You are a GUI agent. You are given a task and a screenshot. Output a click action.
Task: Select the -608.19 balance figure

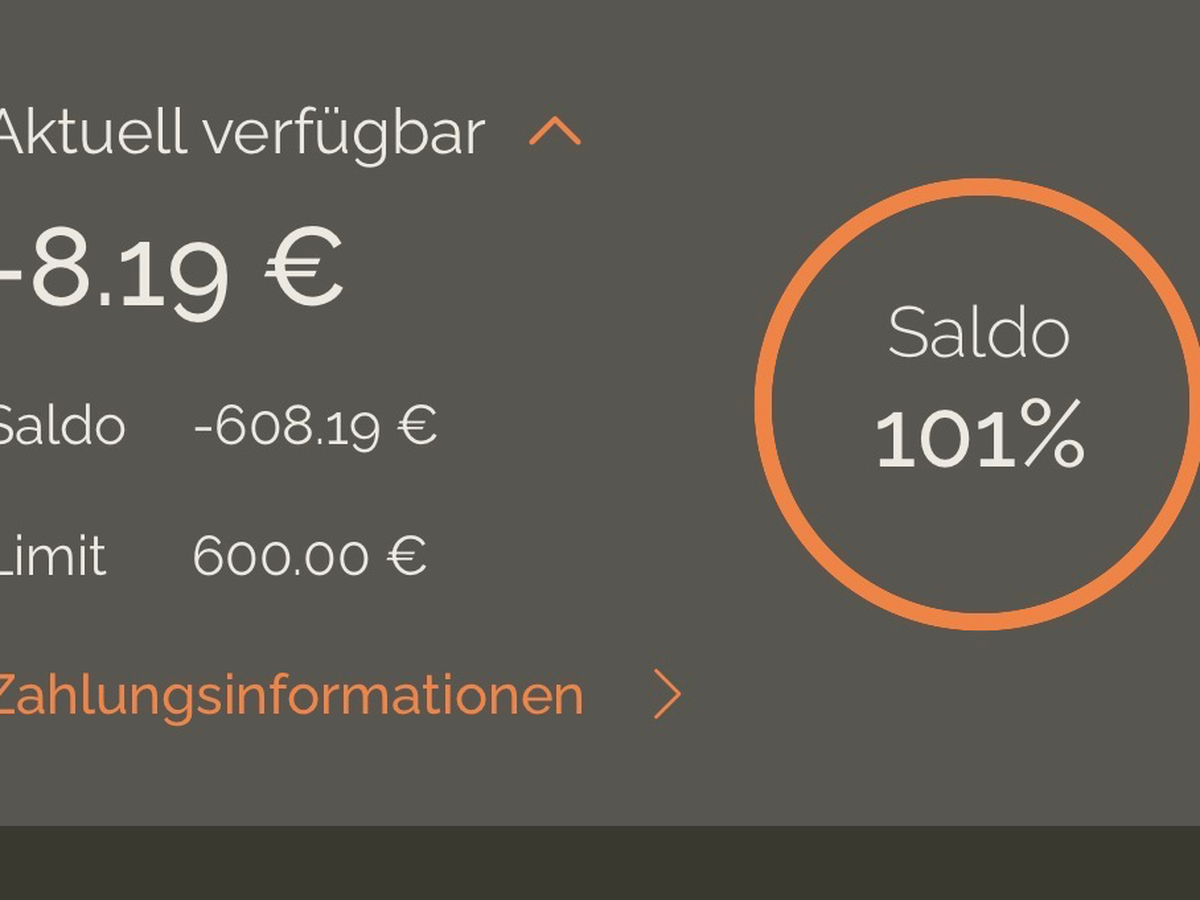[x=286, y=427]
